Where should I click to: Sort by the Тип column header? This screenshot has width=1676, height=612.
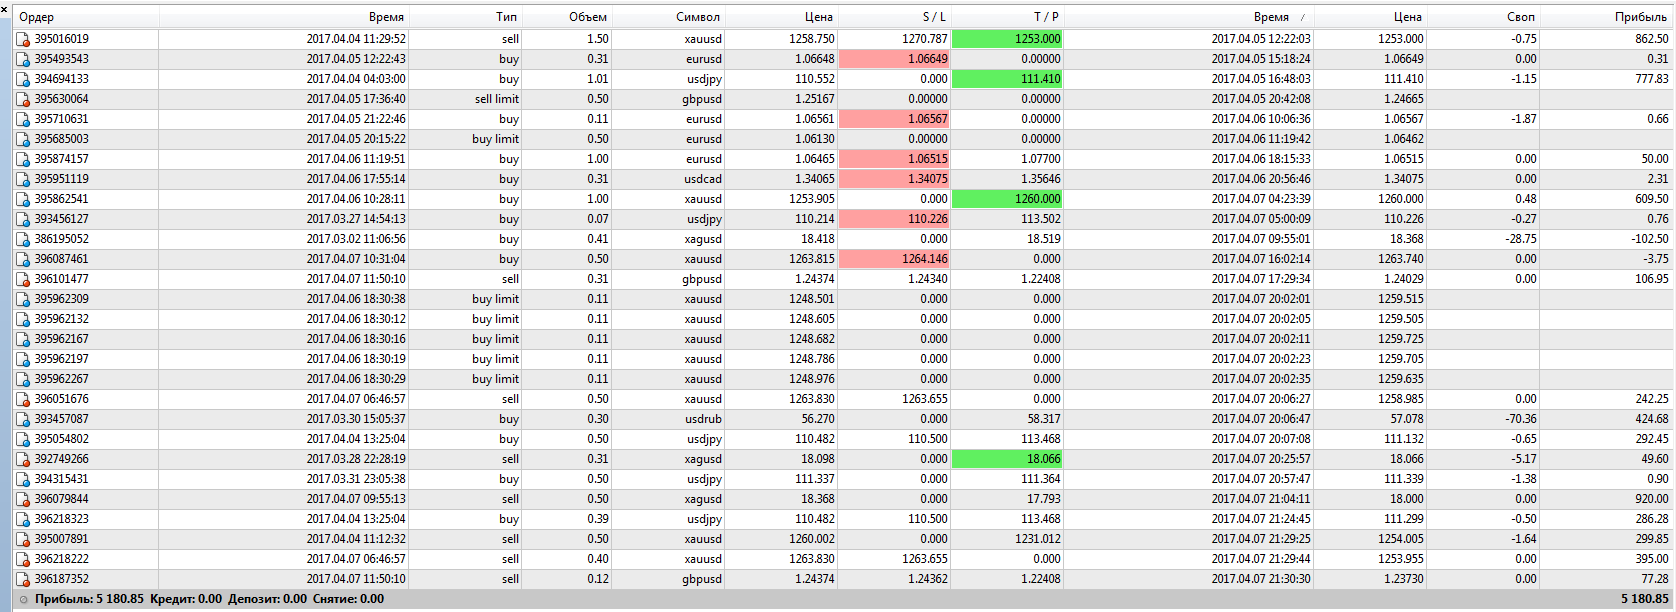pyautogui.click(x=465, y=17)
